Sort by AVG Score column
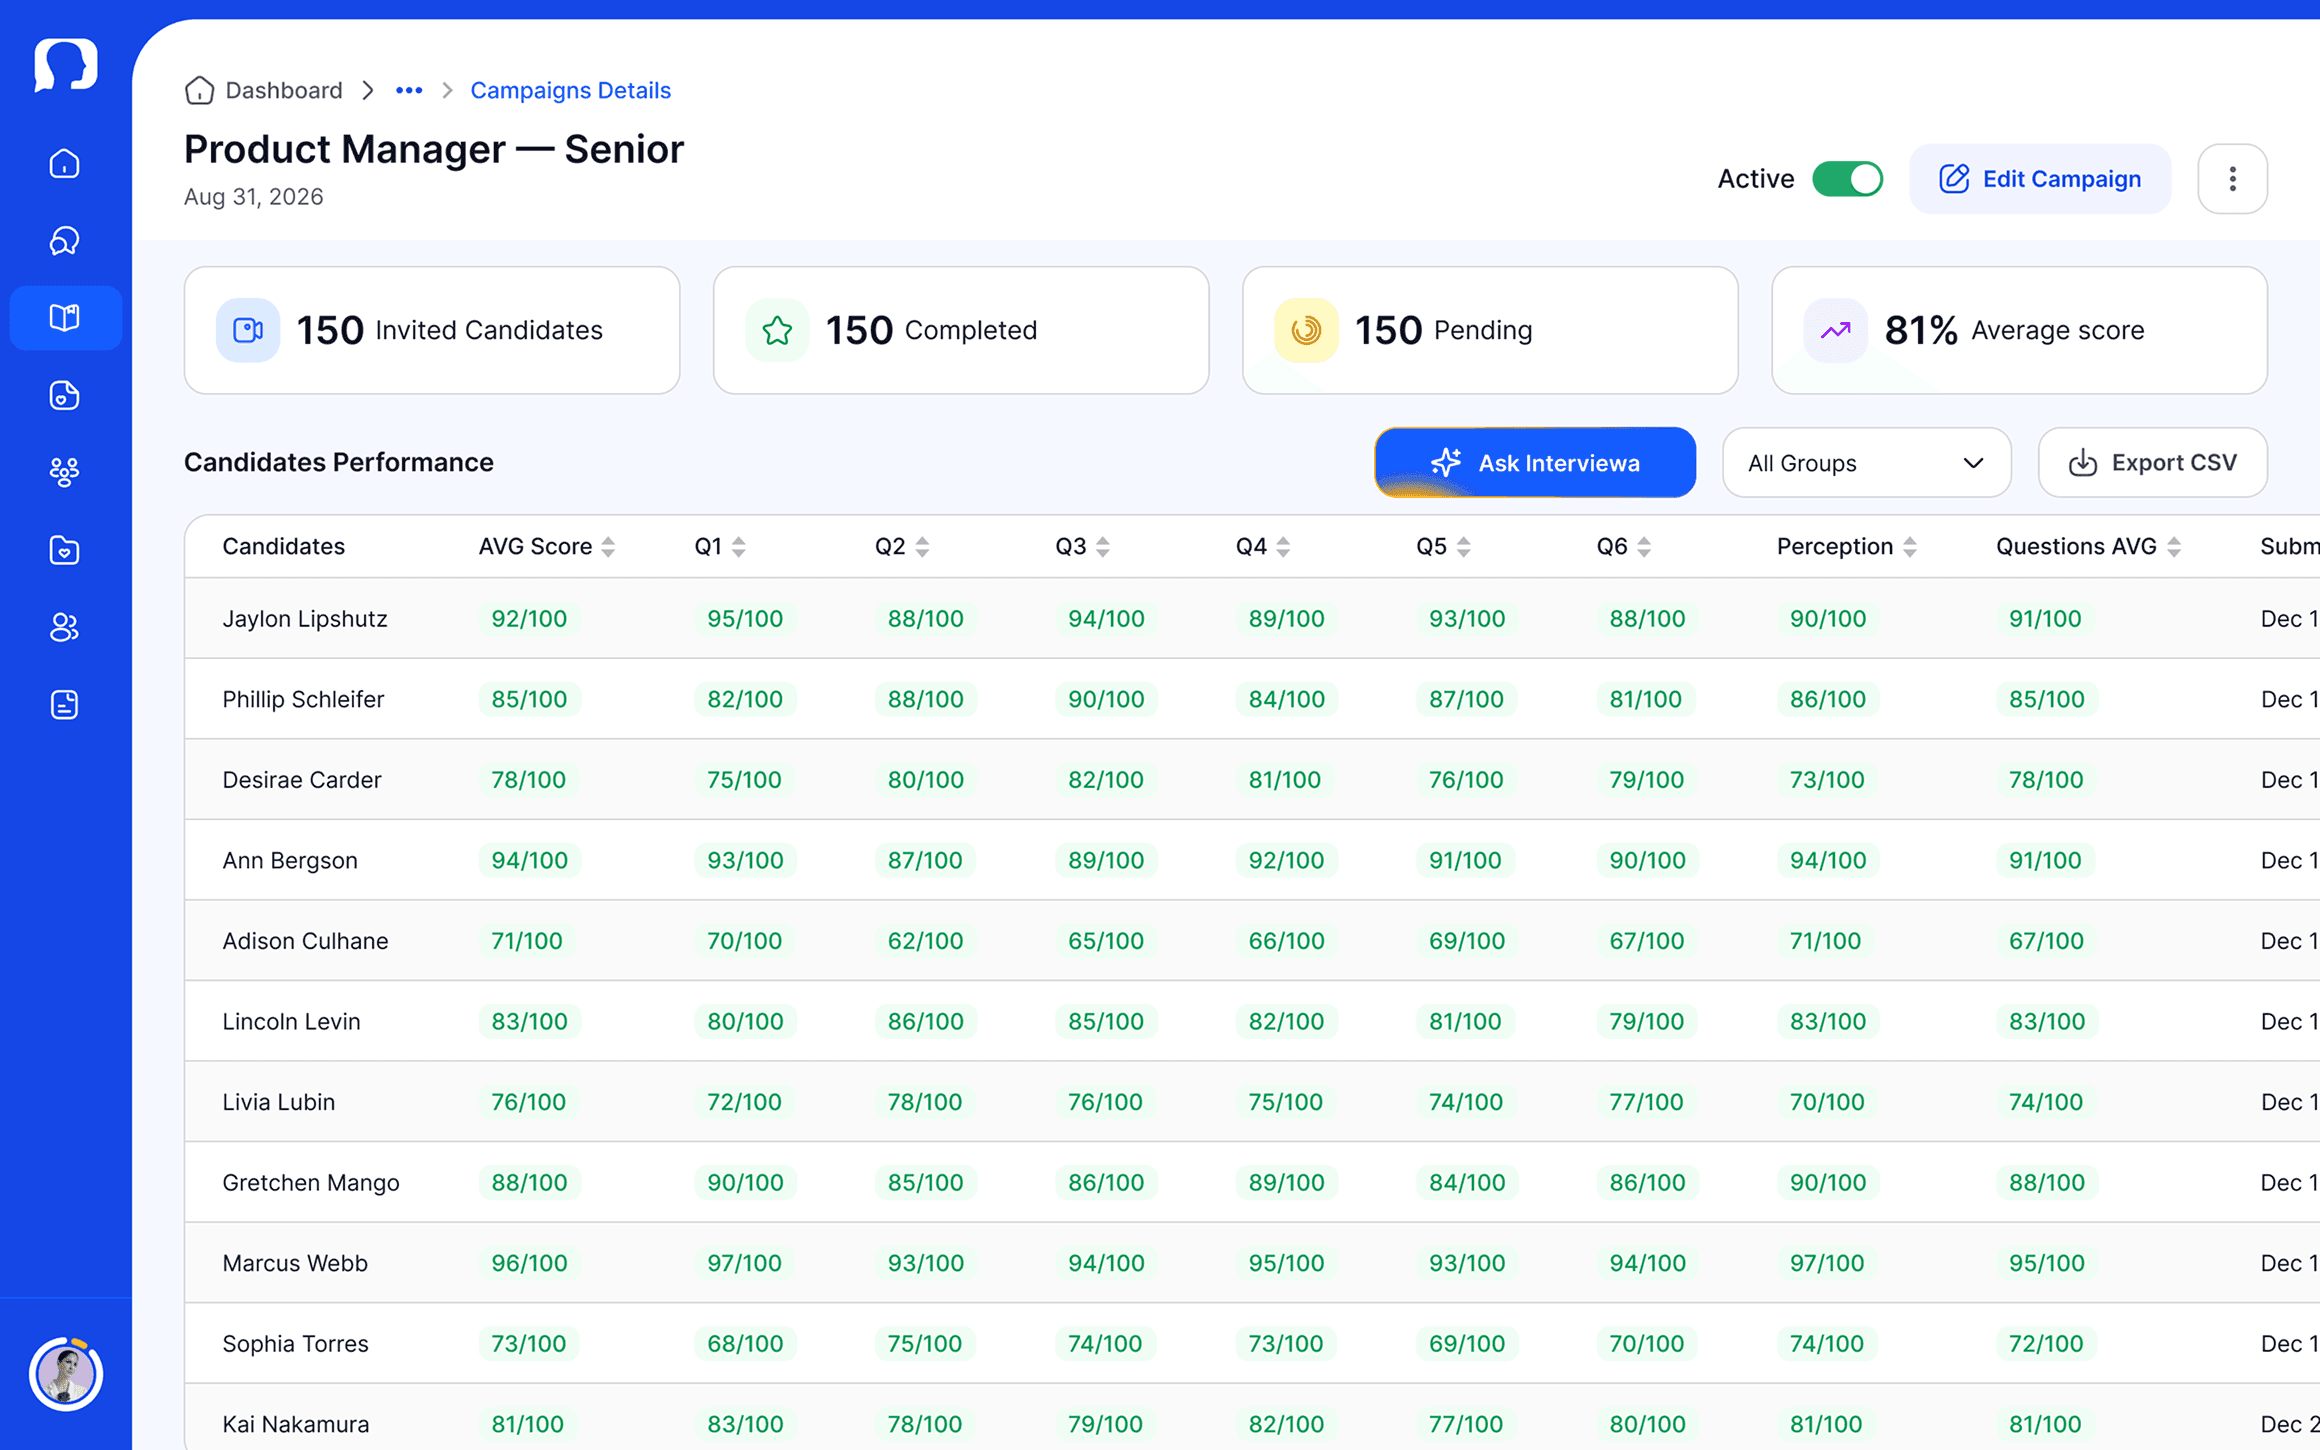This screenshot has height=1450, width=2320. pyautogui.click(x=608, y=547)
